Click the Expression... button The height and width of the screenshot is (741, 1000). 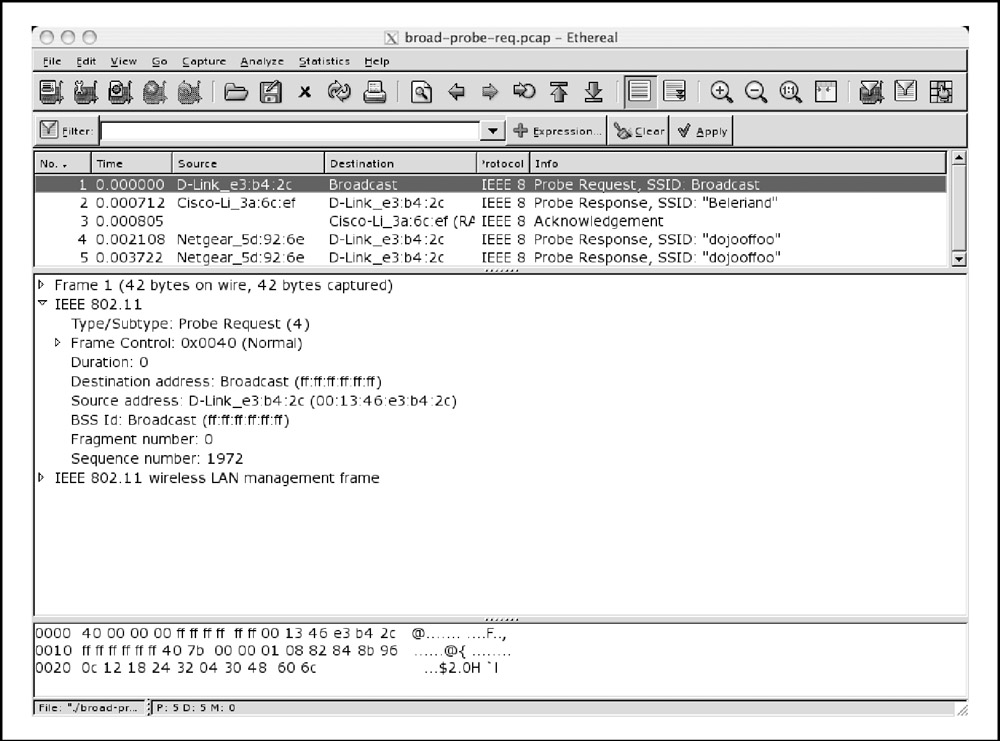coord(558,131)
